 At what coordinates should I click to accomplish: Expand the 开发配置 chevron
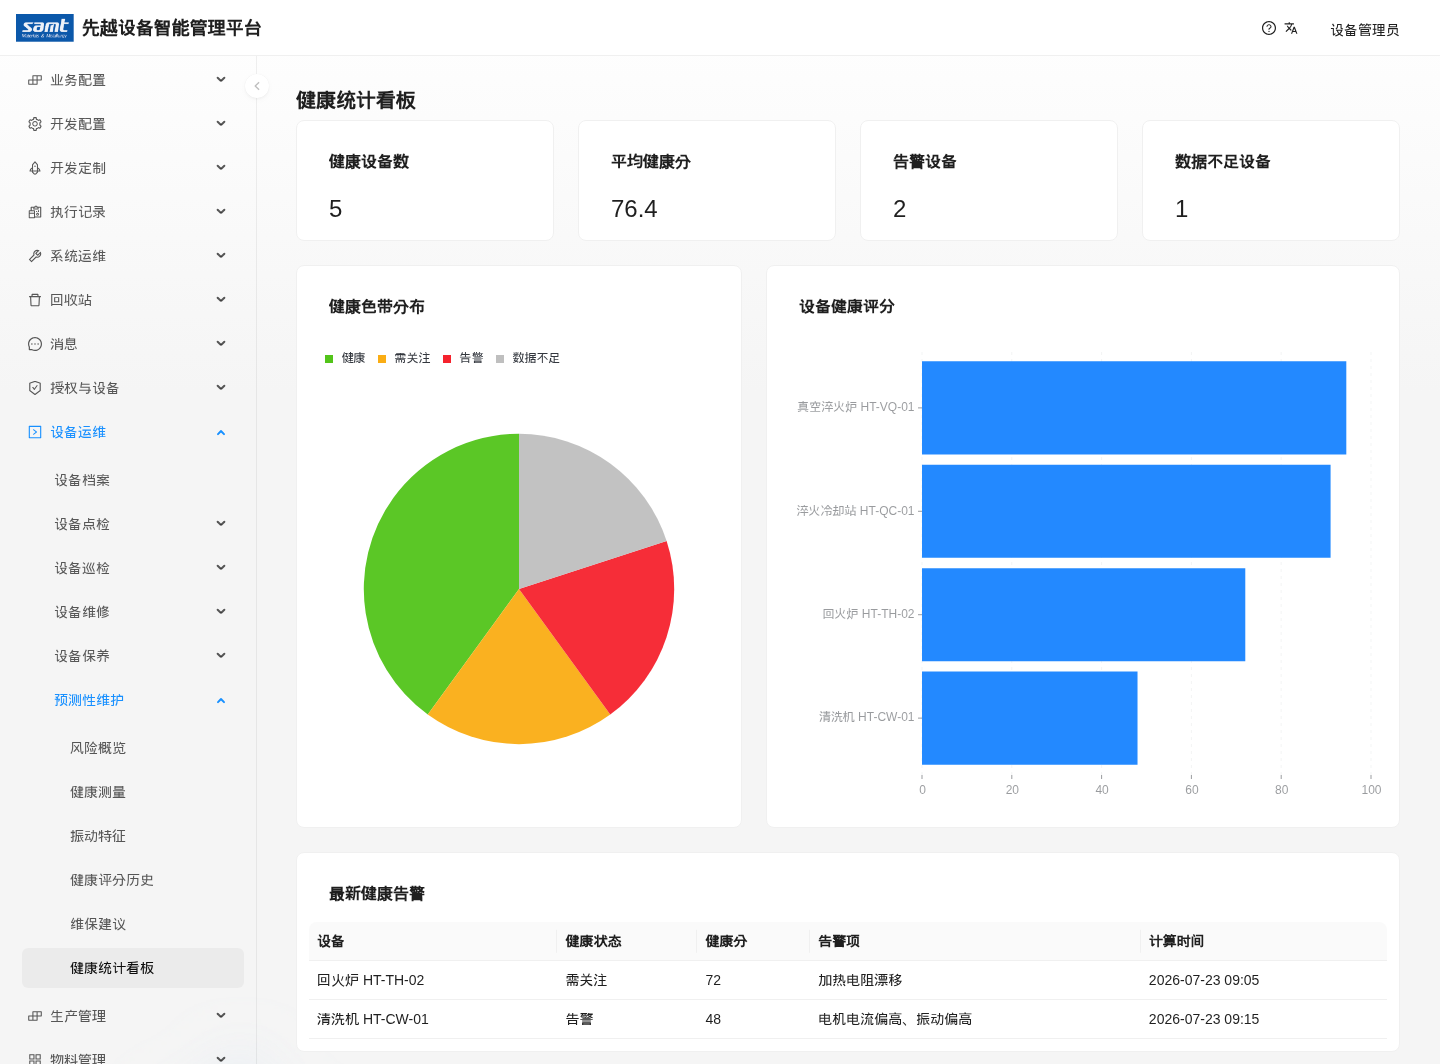click(221, 124)
